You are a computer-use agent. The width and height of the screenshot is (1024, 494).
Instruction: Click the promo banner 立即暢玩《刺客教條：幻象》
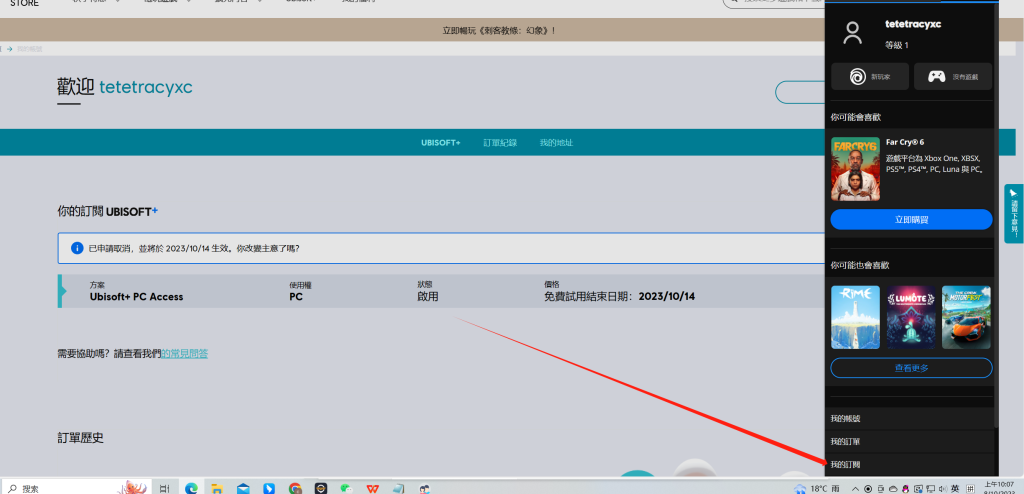point(499,30)
